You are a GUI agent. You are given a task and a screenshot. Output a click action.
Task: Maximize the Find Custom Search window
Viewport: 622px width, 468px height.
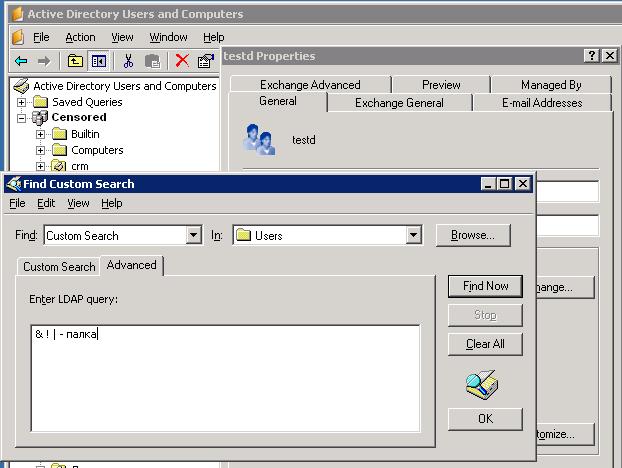pyautogui.click(x=504, y=184)
